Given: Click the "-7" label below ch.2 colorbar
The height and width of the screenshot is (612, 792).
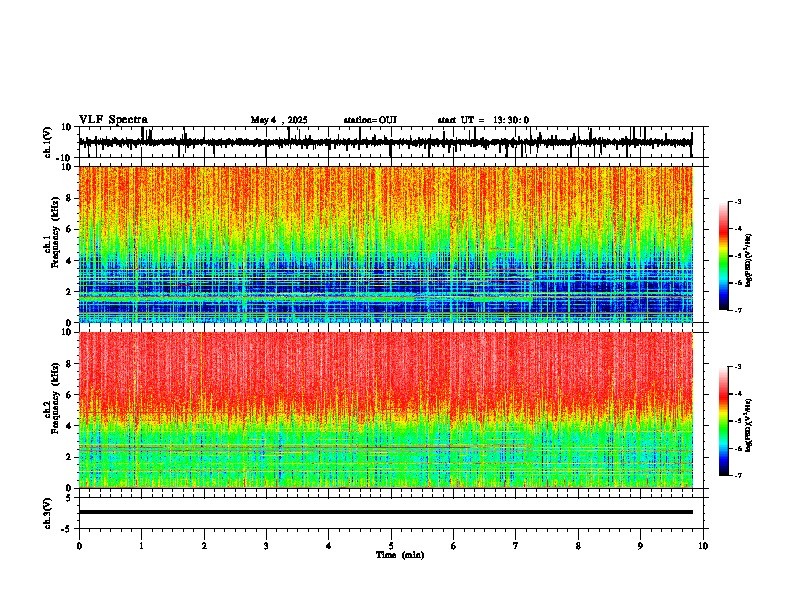Looking at the screenshot, I should 737,475.
